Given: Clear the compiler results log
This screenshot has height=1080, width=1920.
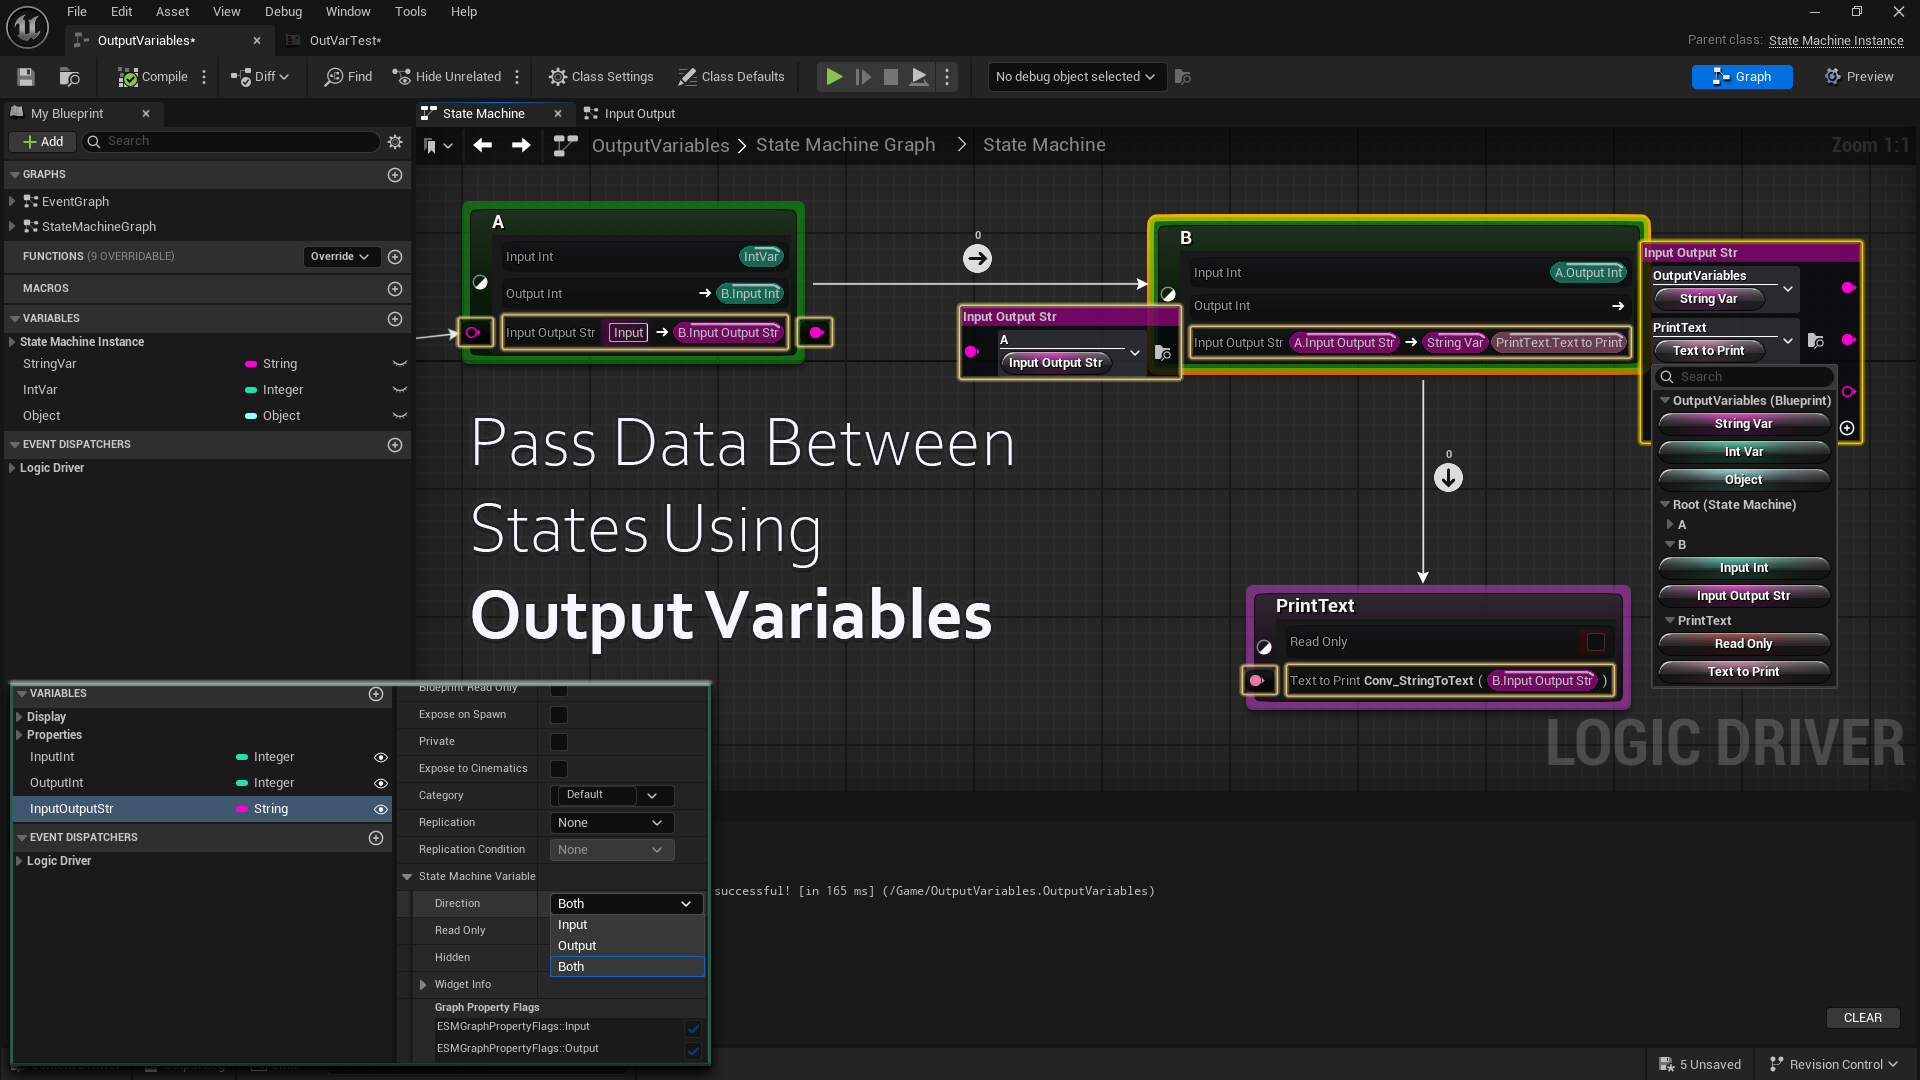Looking at the screenshot, I should click(1862, 1018).
